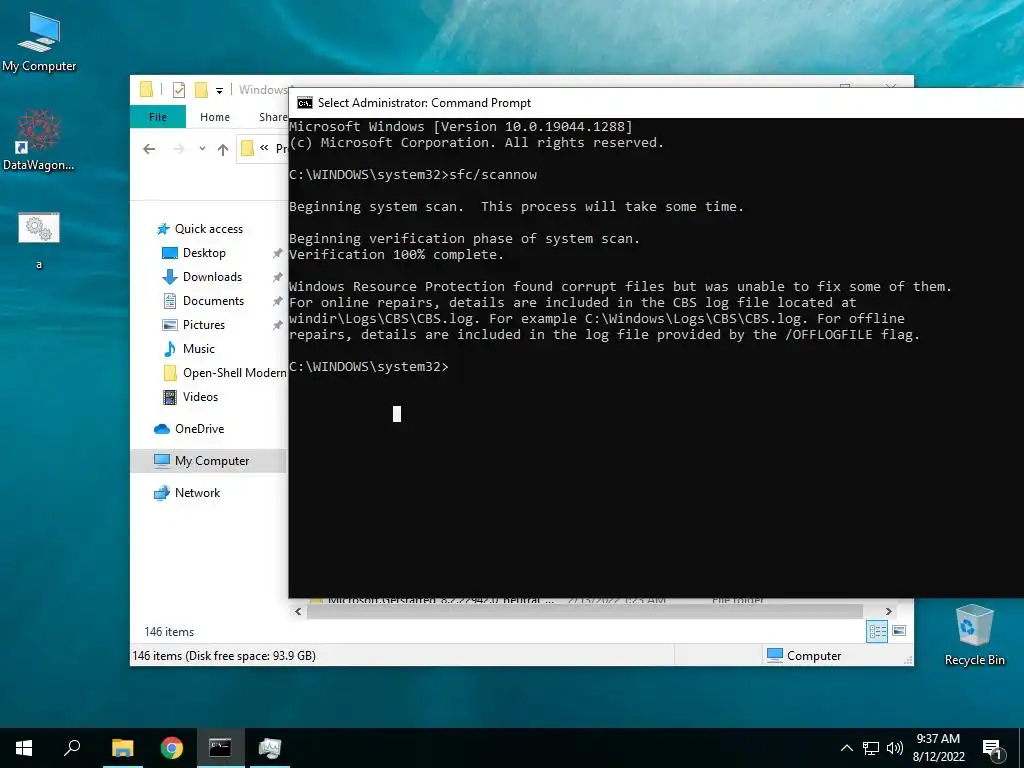Switch Explorer to Details view
This screenshot has width=1024, height=768.
coord(877,631)
